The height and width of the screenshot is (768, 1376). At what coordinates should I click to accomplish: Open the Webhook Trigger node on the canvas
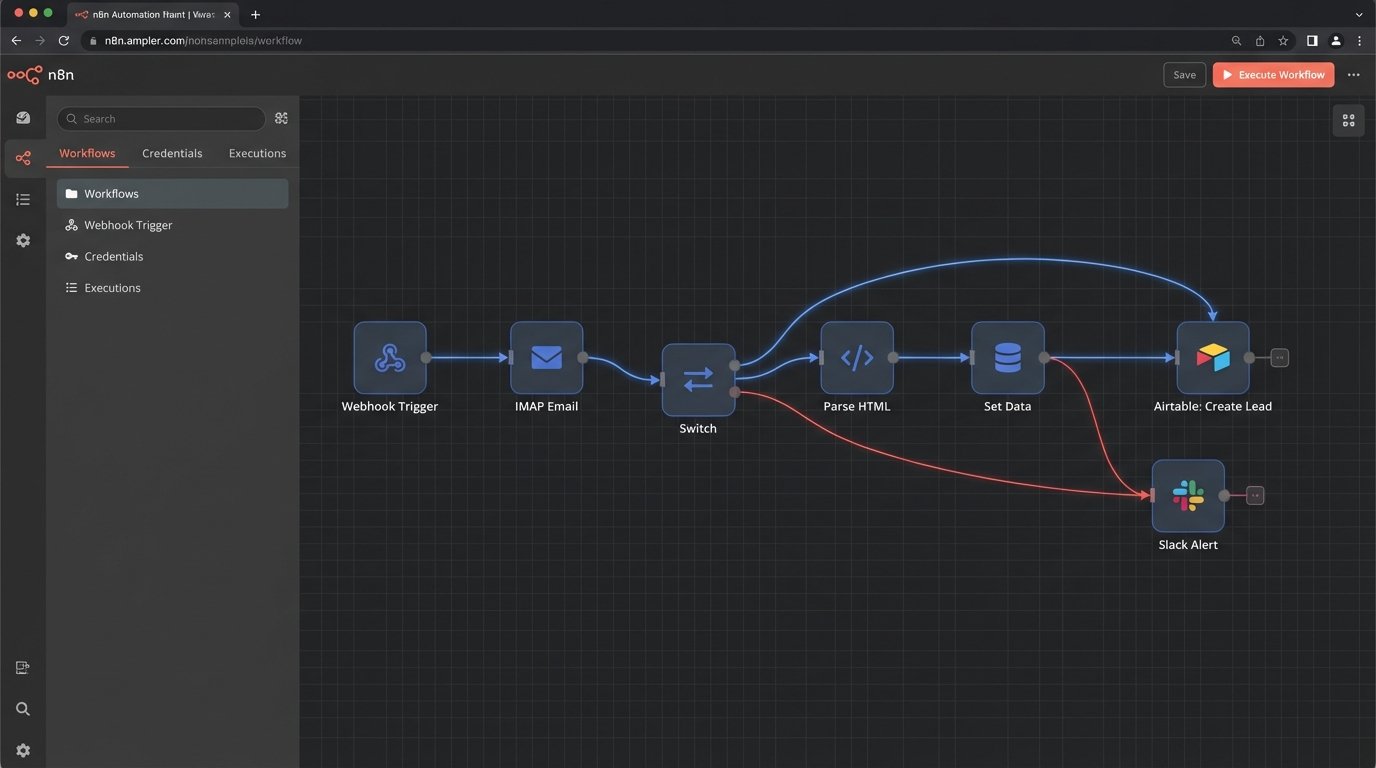[x=389, y=357]
